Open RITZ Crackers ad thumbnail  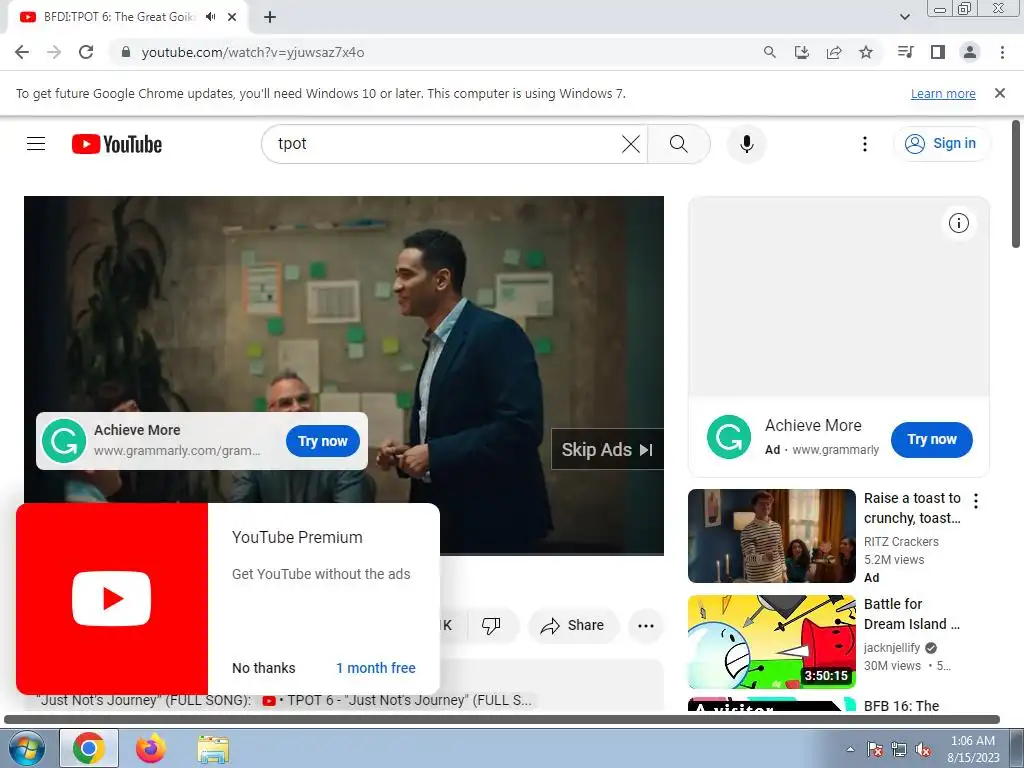771,536
